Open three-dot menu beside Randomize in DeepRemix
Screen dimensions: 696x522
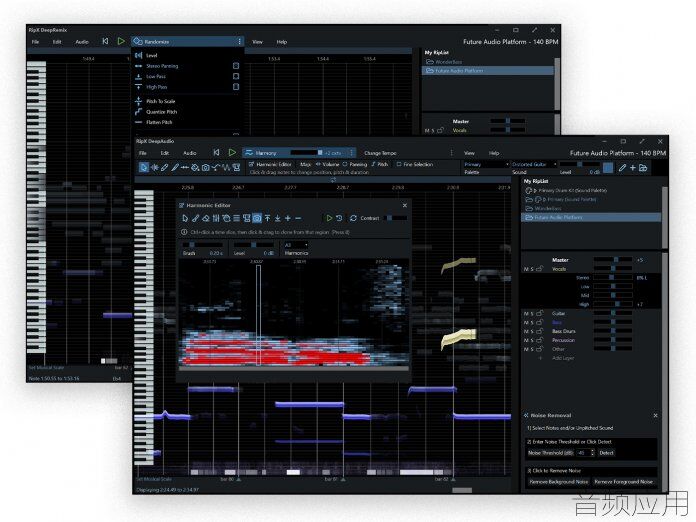coord(240,41)
